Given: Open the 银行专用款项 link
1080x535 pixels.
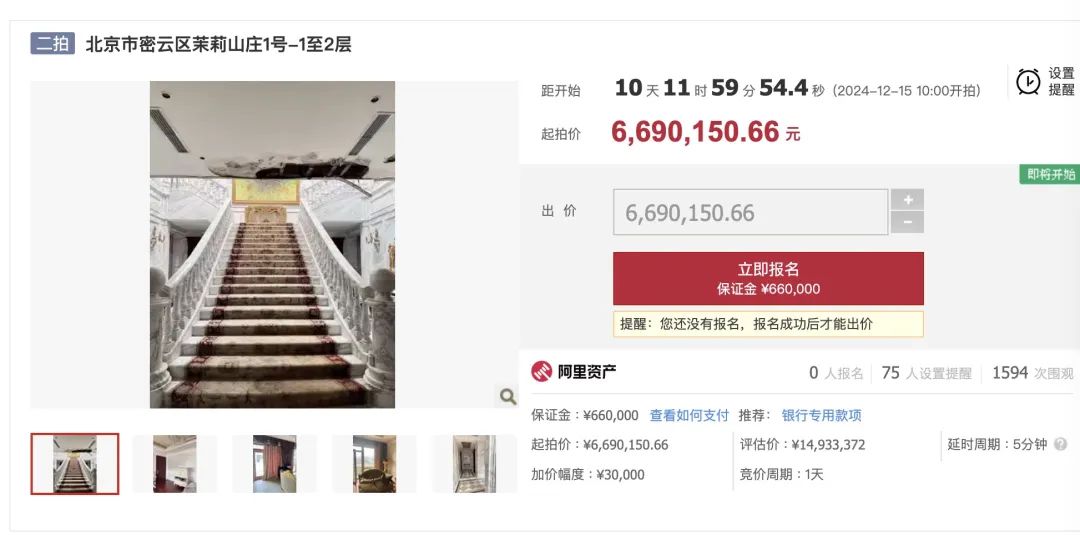Looking at the screenshot, I should (x=821, y=415).
